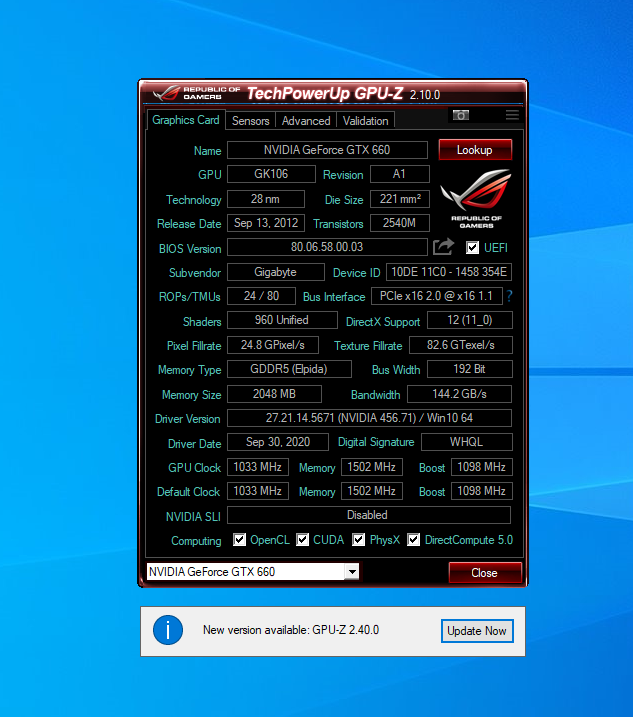Click the Memory Size value 2048 MB
This screenshot has width=633, height=717.
(274, 394)
